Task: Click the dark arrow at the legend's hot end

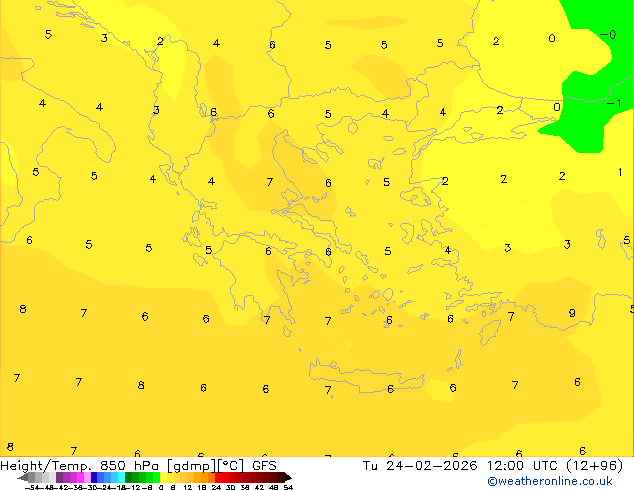Action: click(288, 478)
